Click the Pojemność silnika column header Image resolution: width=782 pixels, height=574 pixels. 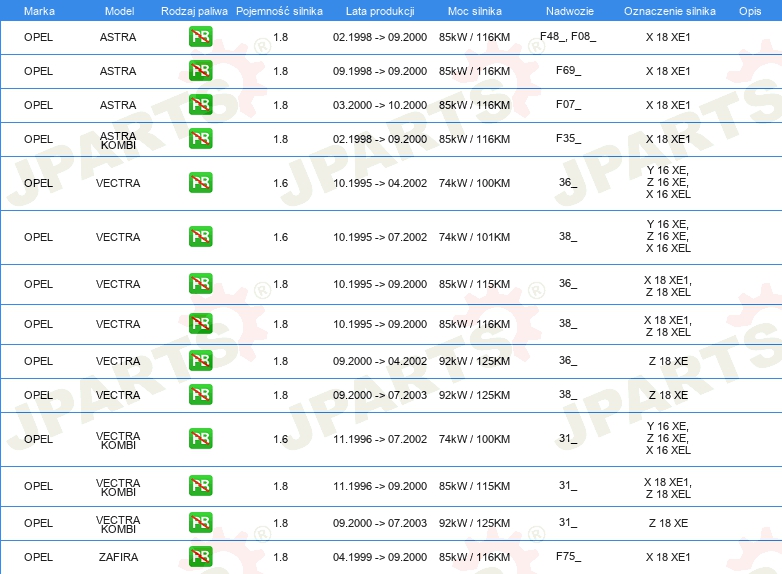[279, 11]
